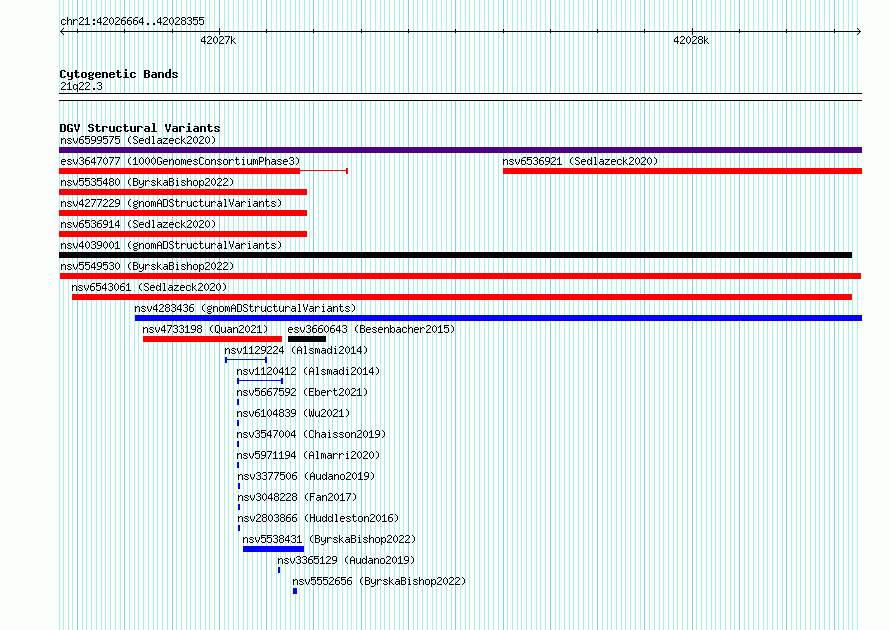The width and height of the screenshot is (890, 630).
Task: Select the purple nsv6599575 variant bar
Action: [460, 150]
